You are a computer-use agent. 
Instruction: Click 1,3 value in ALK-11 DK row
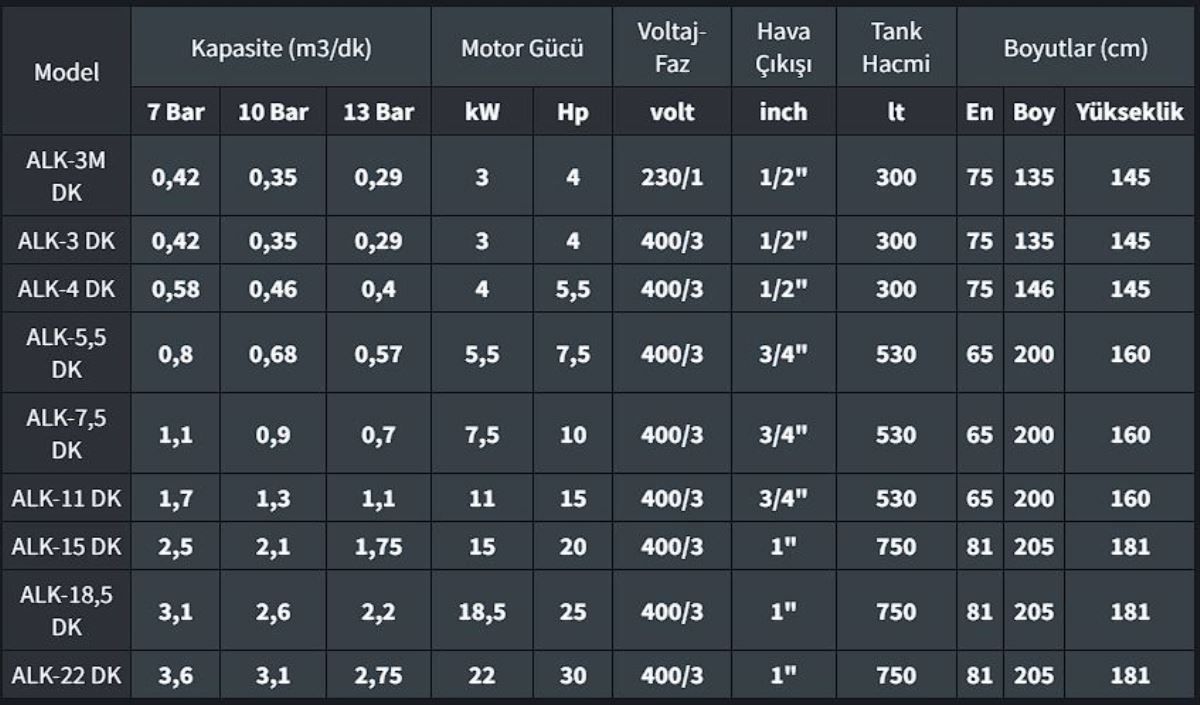272,499
